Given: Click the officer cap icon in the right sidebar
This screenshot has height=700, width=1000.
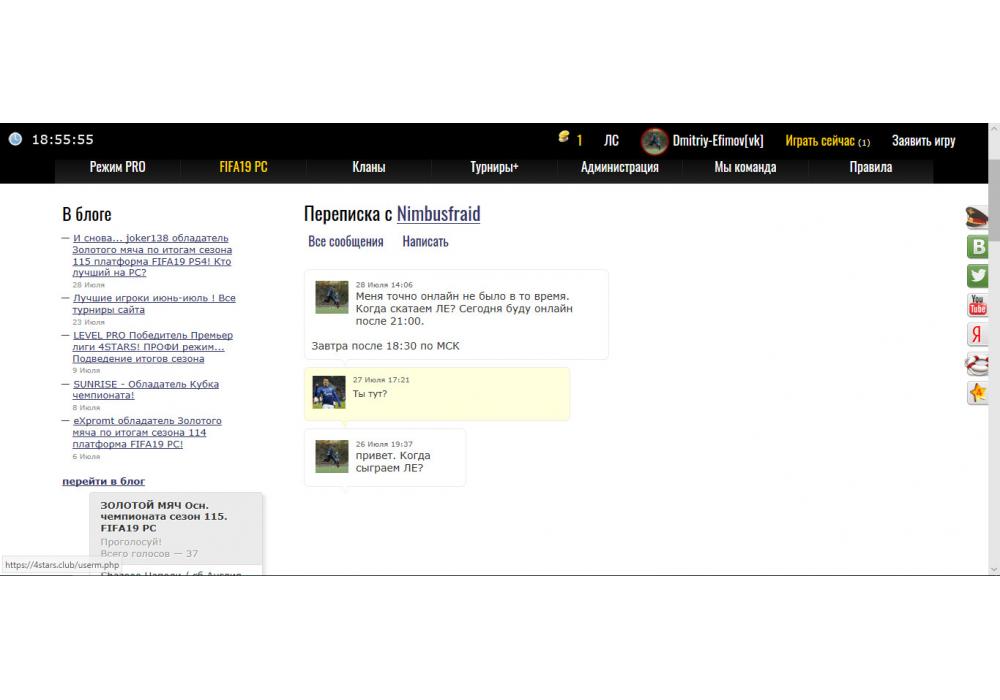Looking at the screenshot, I should pos(977,217).
